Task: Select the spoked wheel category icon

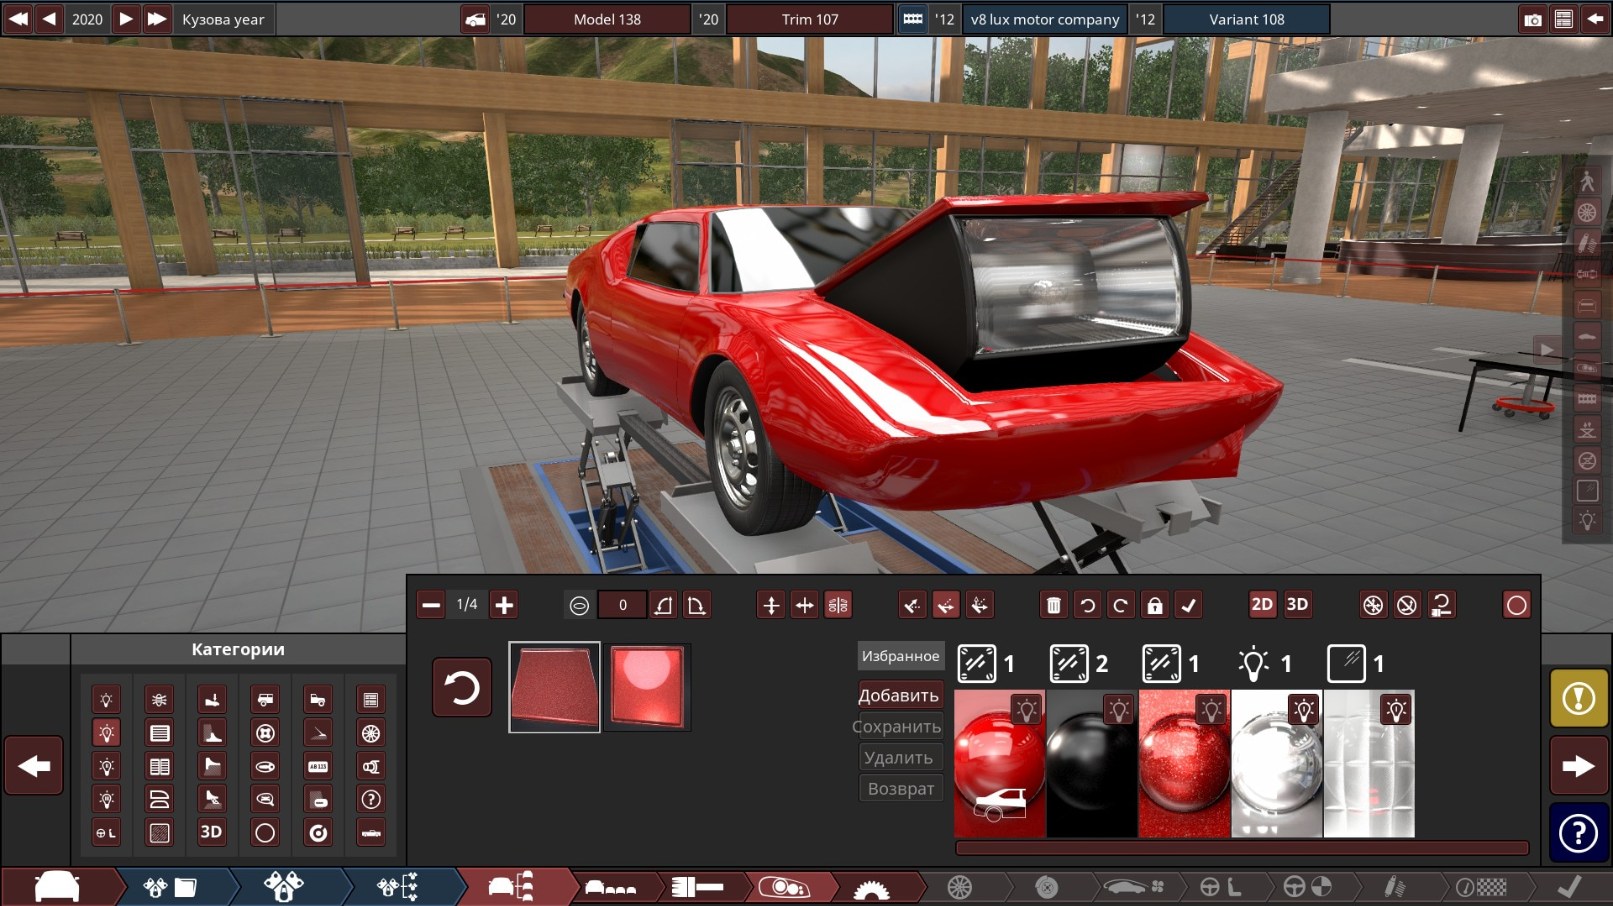Action: pyautogui.click(x=371, y=733)
